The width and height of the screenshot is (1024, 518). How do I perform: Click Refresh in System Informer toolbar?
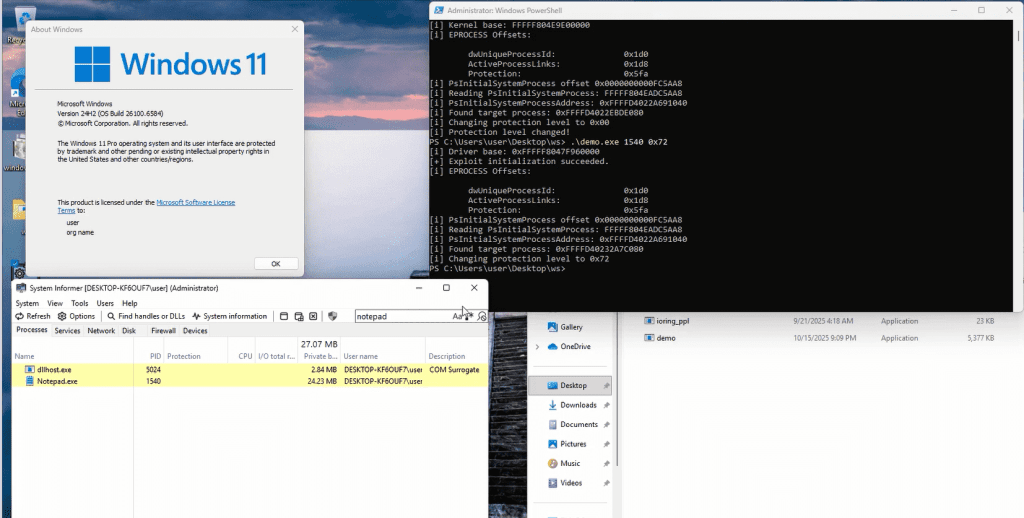click(x=33, y=316)
